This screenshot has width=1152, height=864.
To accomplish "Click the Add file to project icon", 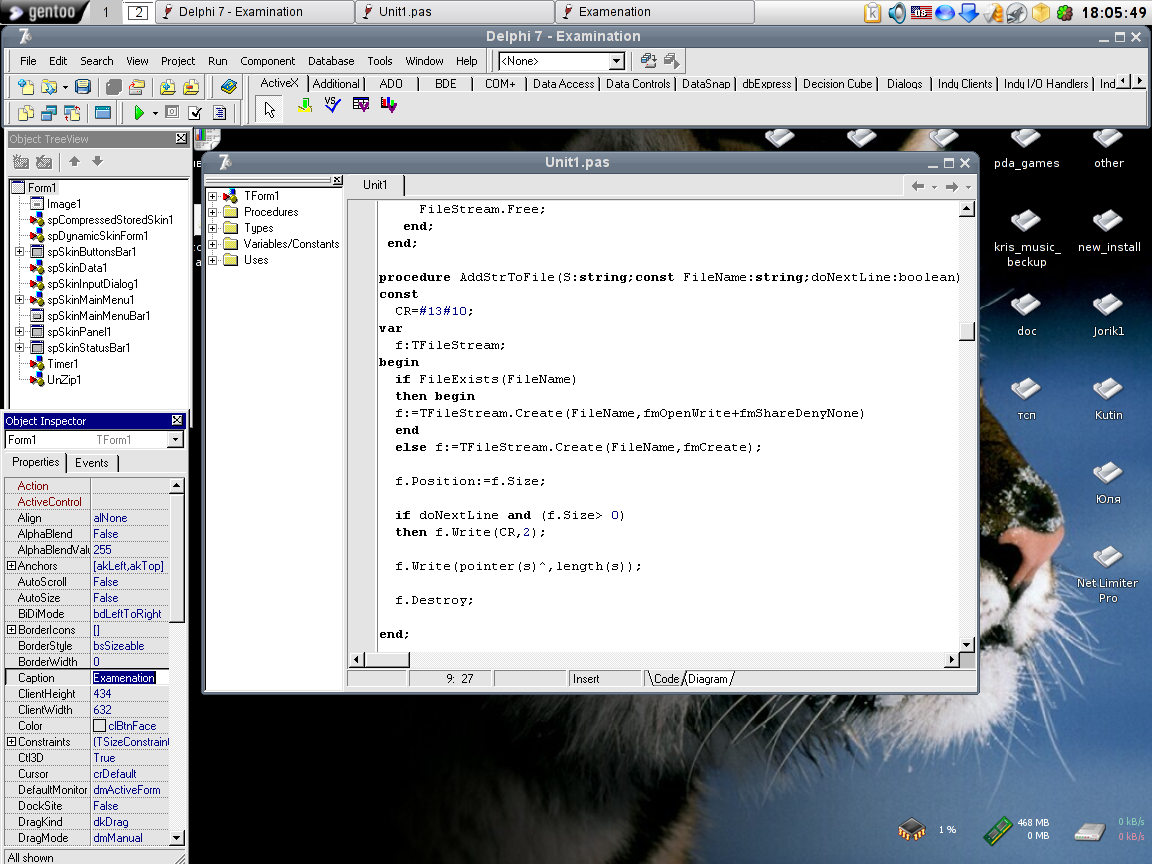I will (168, 87).
